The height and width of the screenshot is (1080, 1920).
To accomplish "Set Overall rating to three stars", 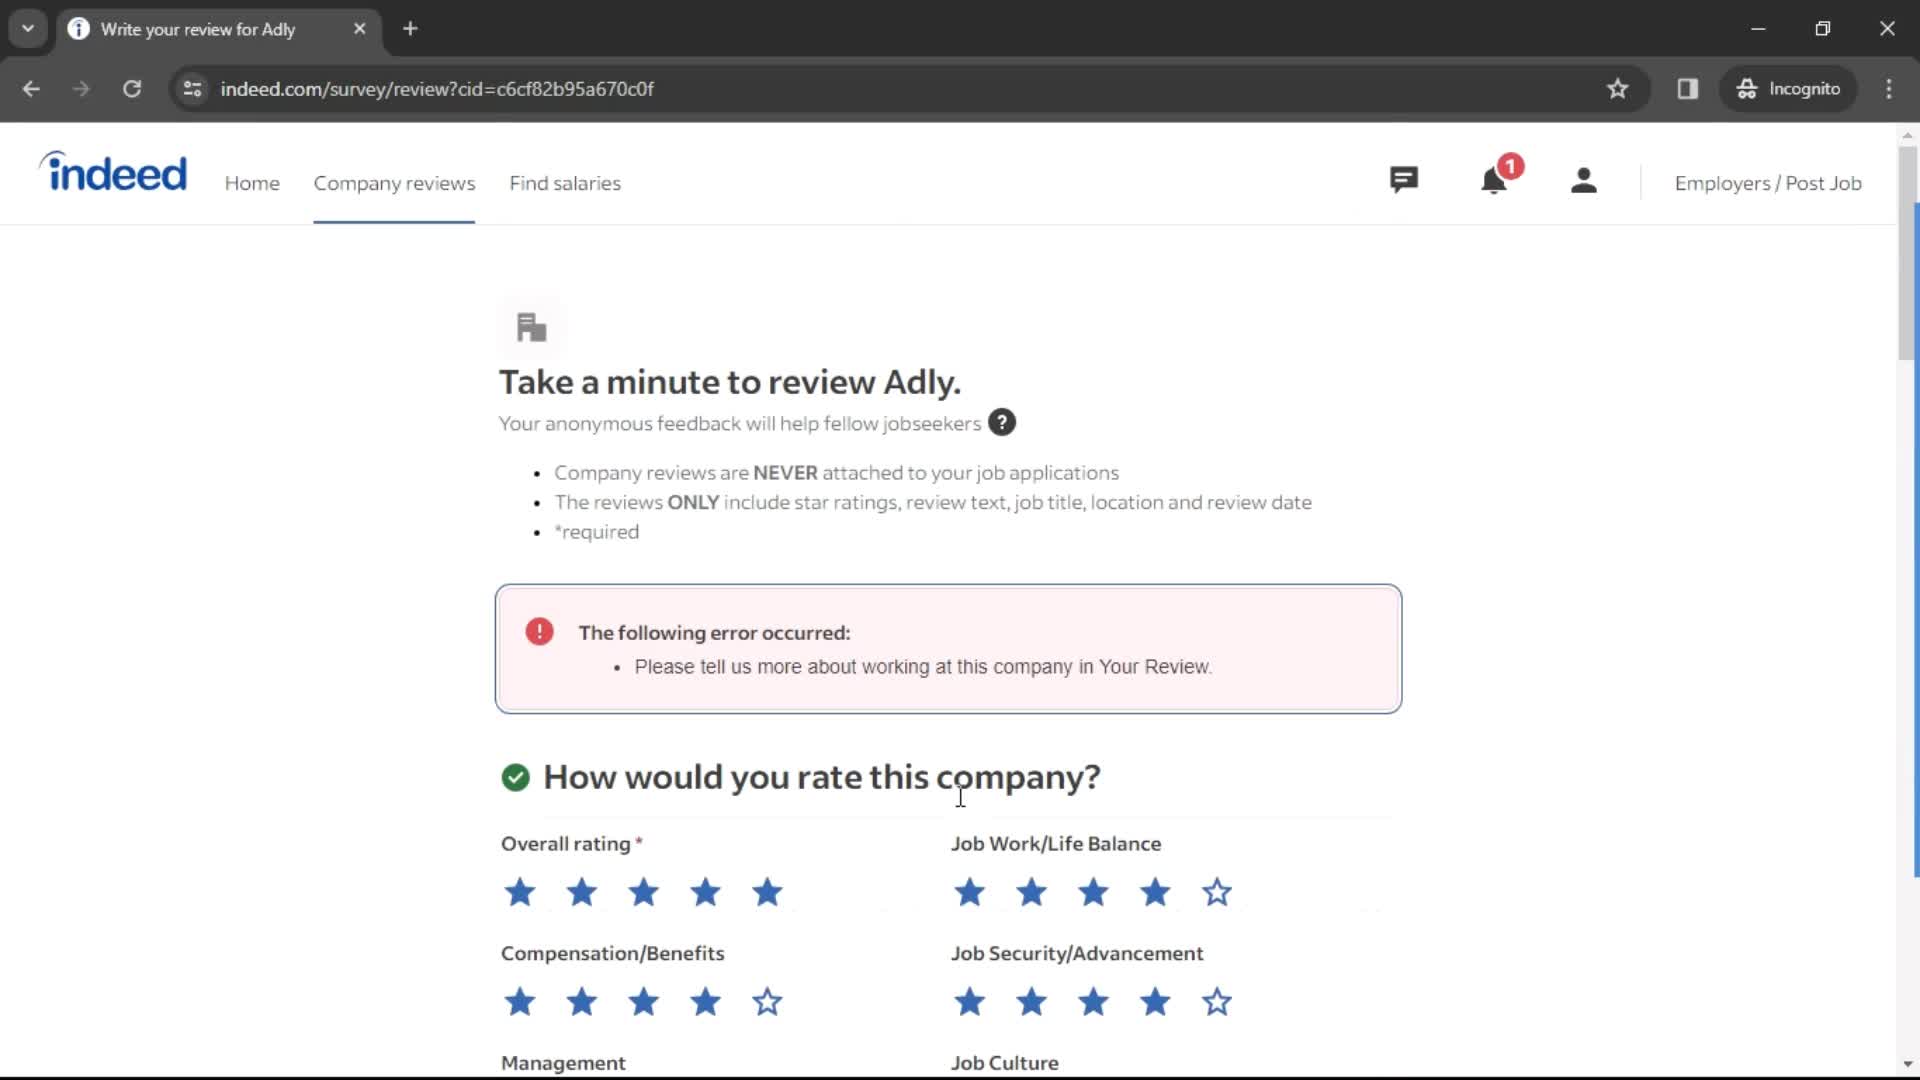I will (x=644, y=892).
